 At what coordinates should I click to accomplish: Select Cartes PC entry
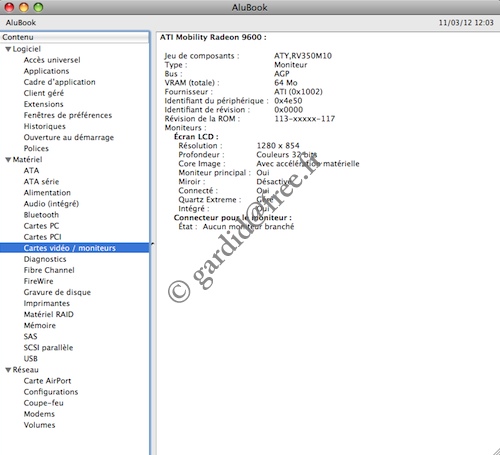pos(41,226)
